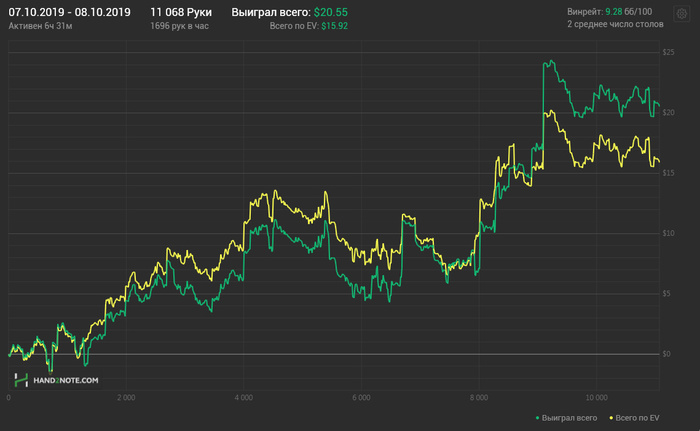The image size is (700, 431).
Task: Click the Hand2Note logo icon
Action: pos(21,380)
